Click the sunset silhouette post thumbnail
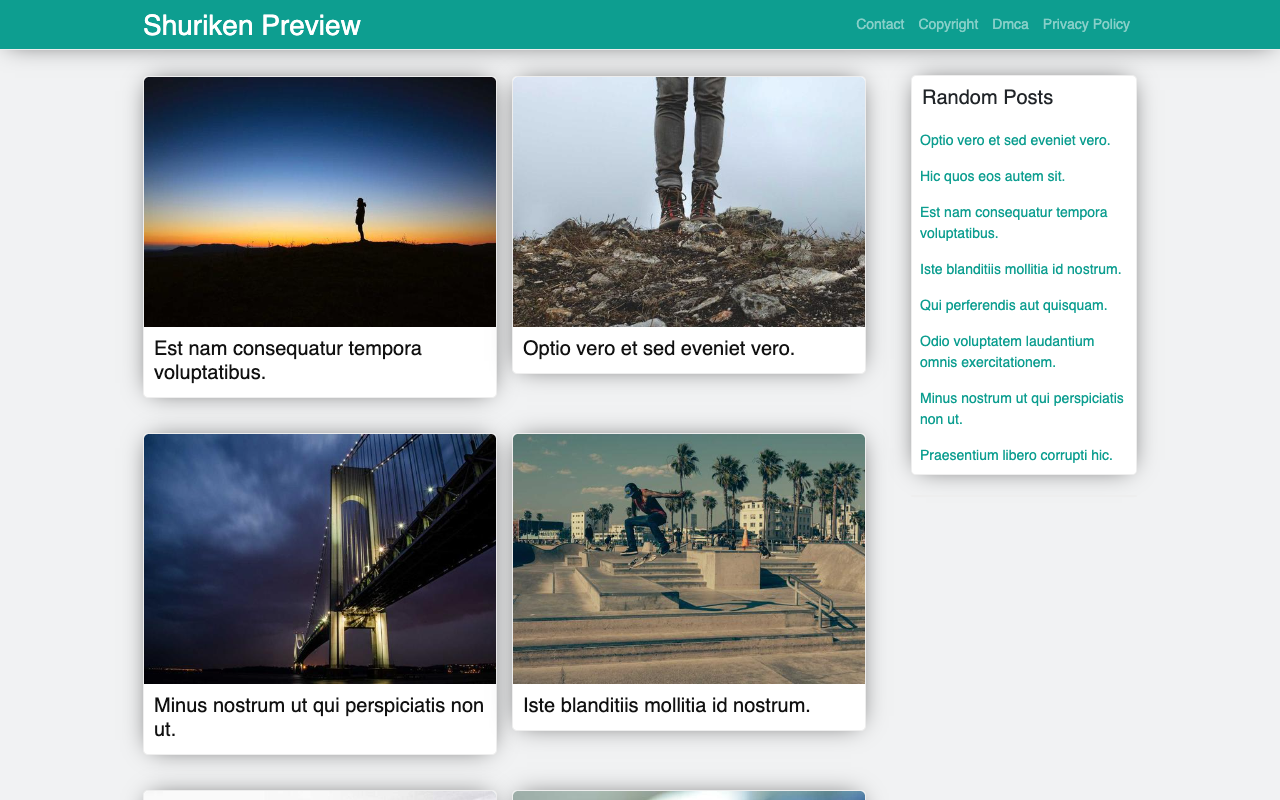 [x=319, y=201]
